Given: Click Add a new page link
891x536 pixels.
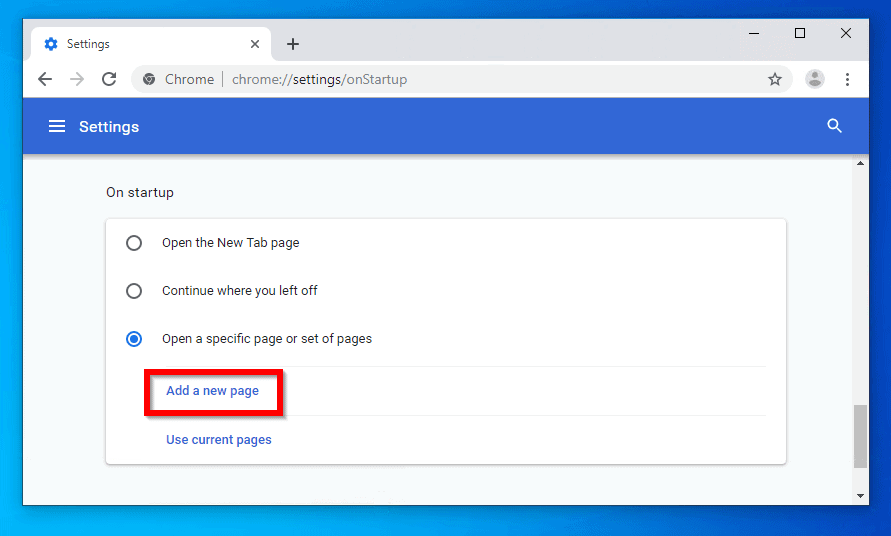Looking at the screenshot, I should pyautogui.click(x=213, y=391).
